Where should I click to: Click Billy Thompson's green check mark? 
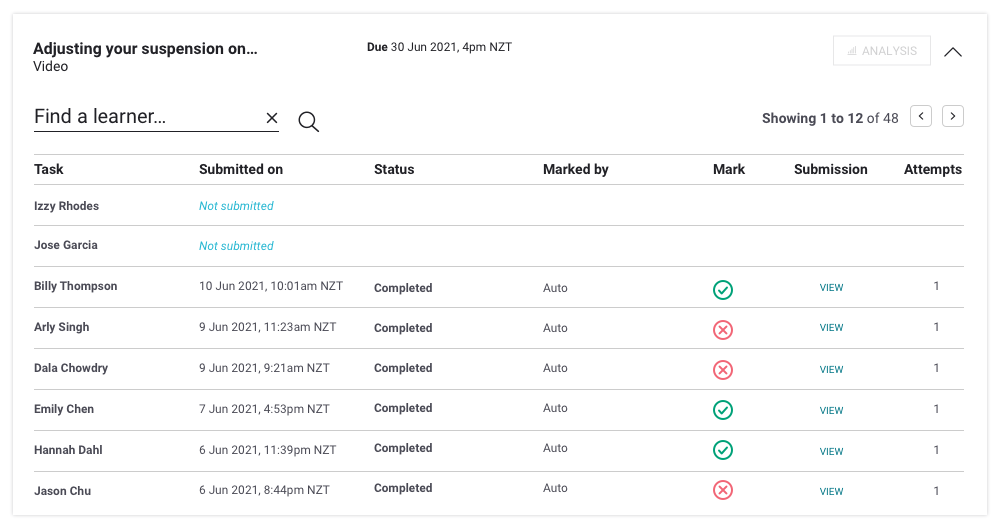723,290
